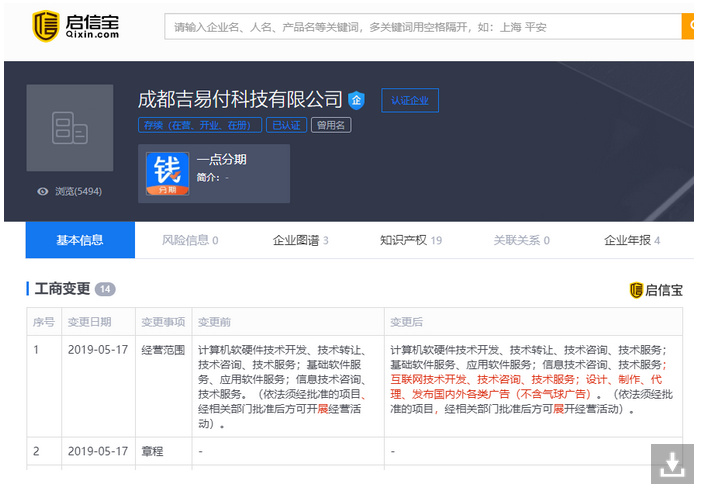Click the 序号 column header
Image resolution: width=712 pixels, height=491 pixels.
[44, 322]
